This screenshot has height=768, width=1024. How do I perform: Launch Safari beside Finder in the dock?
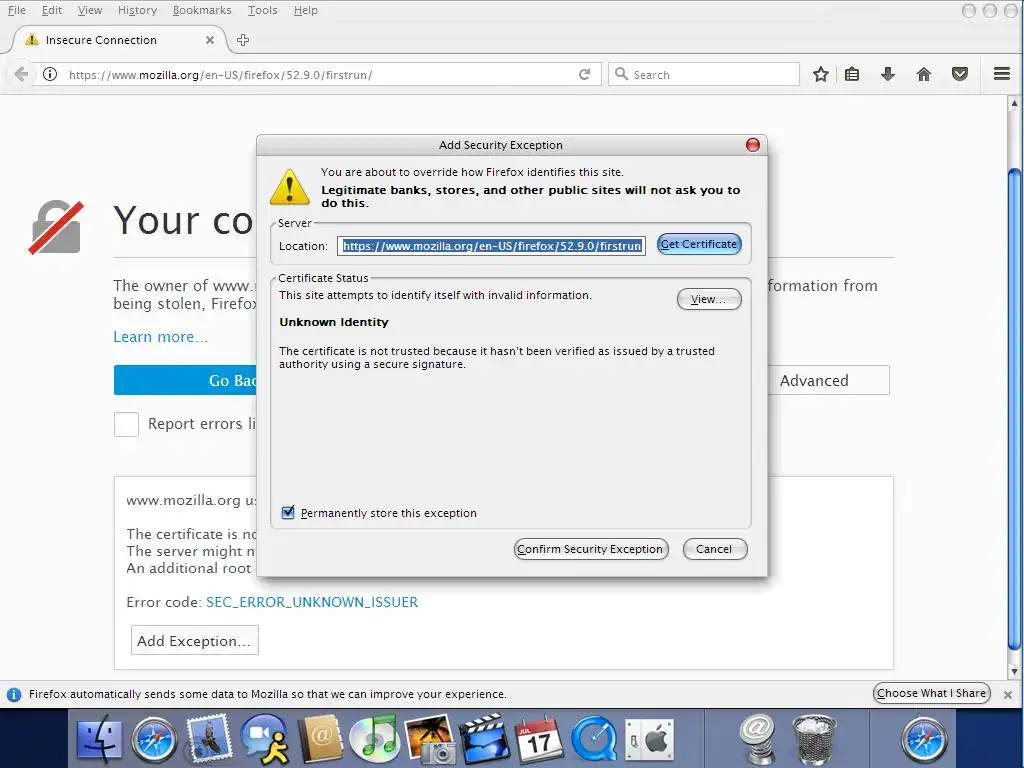pyautogui.click(x=154, y=741)
